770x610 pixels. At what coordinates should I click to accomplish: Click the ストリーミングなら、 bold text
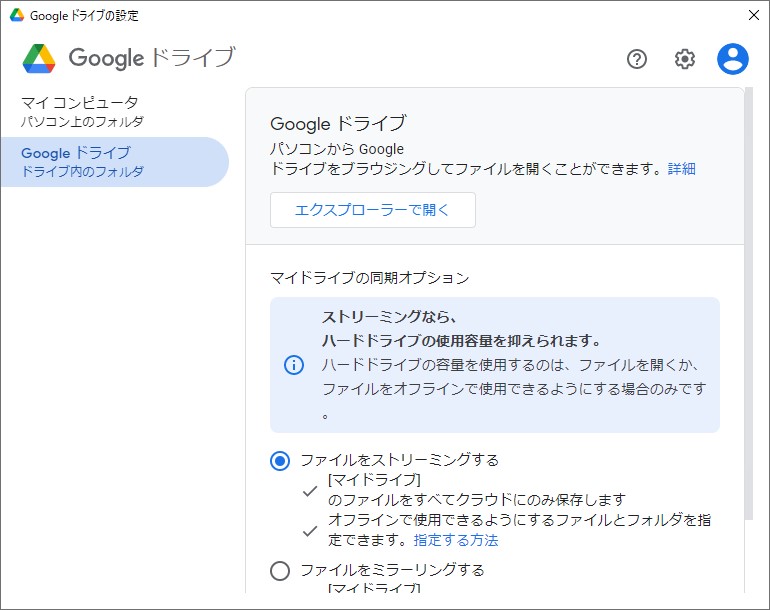coord(389,317)
